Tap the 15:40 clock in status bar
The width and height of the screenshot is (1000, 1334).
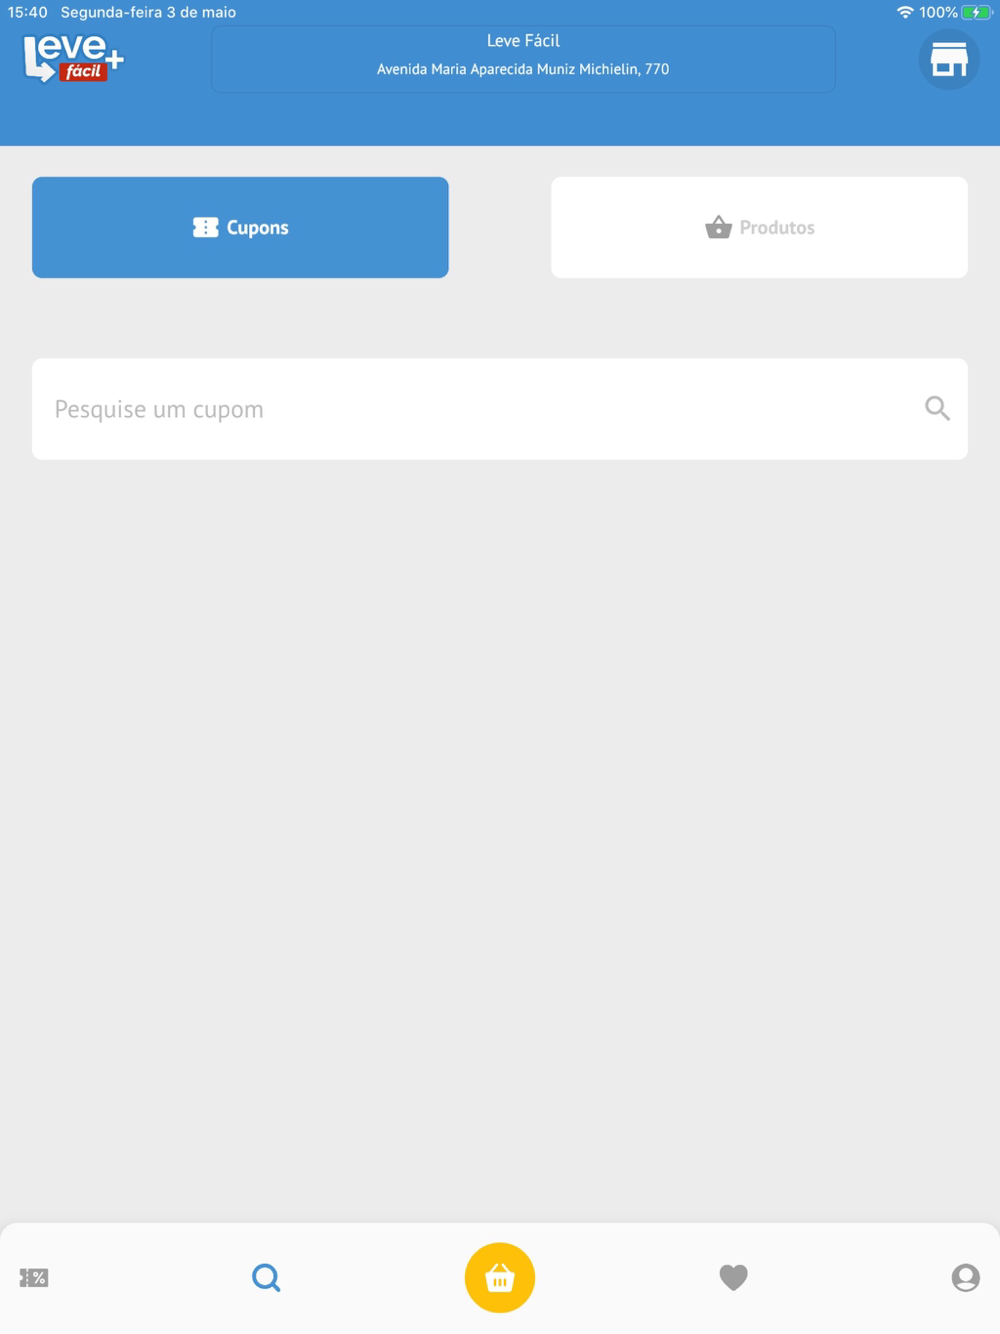tap(27, 12)
